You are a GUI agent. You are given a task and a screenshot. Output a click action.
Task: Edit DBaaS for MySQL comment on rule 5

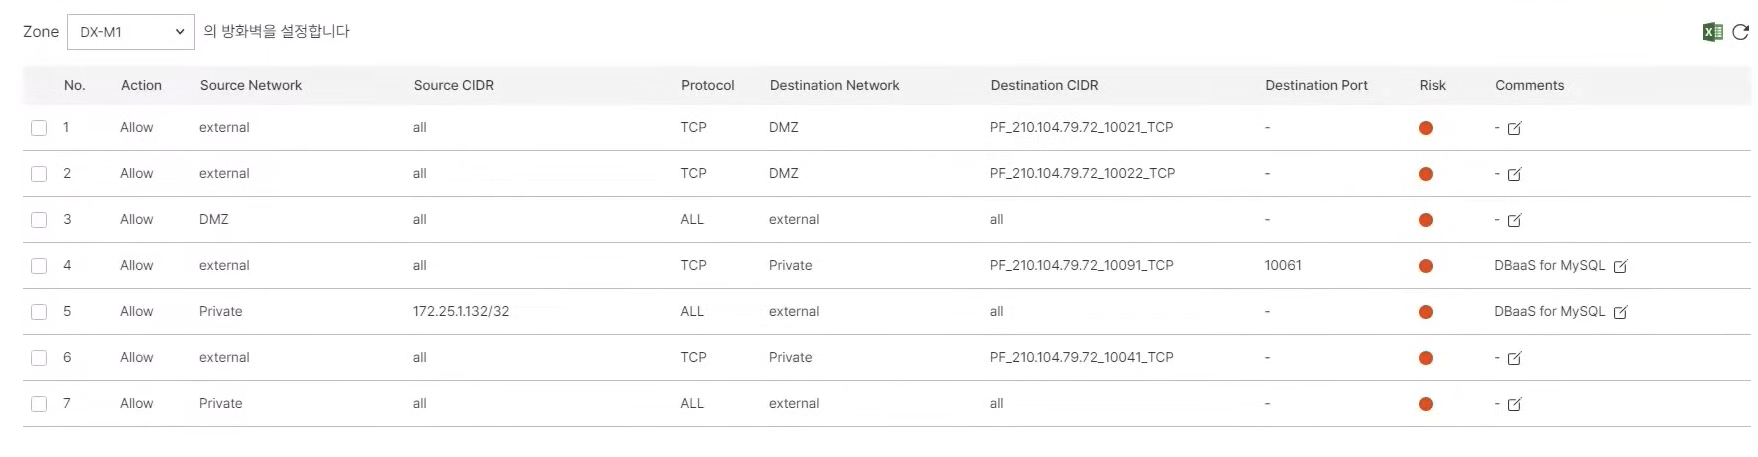[1620, 312]
